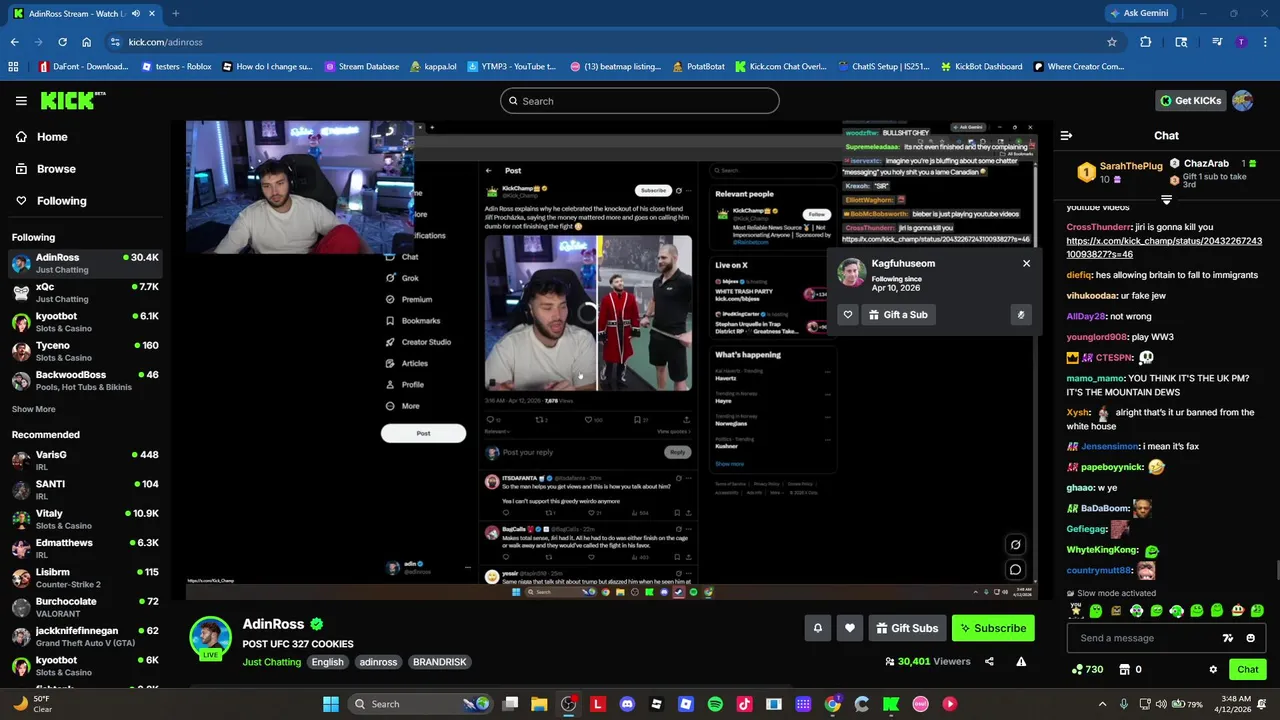Open the Kick hamburger menu
Viewport: 1280px width, 720px height.
(x=21, y=101)
